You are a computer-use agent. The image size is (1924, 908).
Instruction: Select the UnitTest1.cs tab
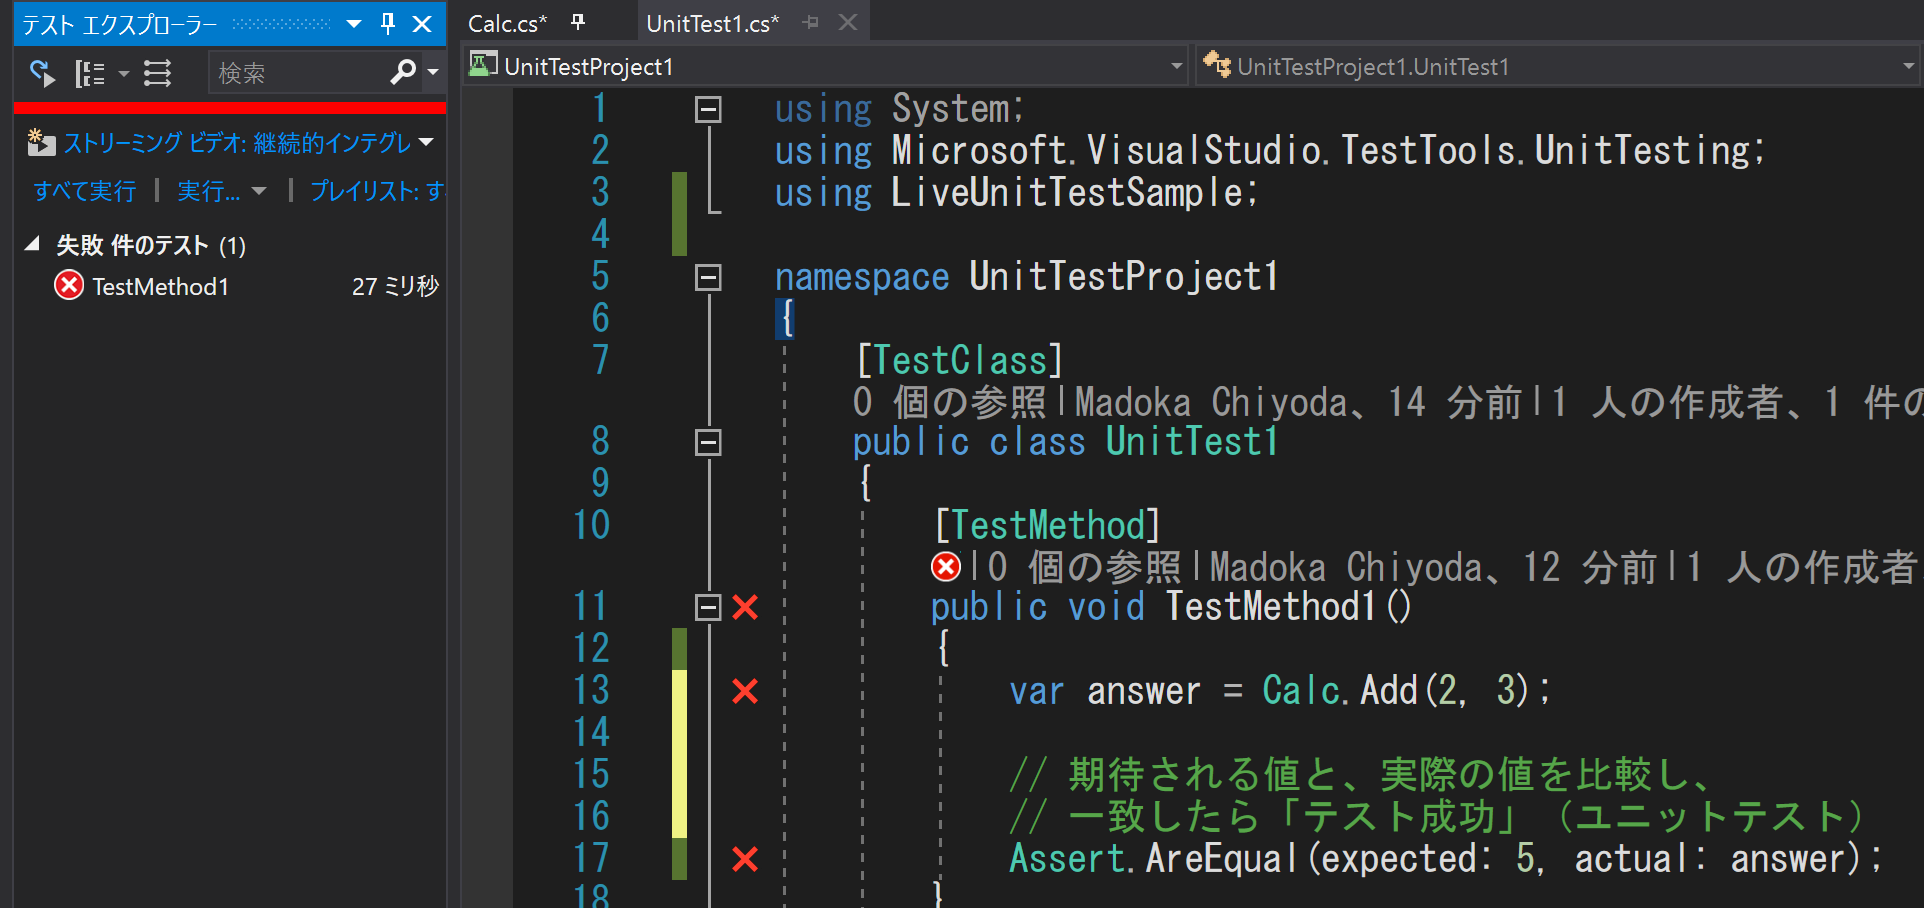point(713,23)
